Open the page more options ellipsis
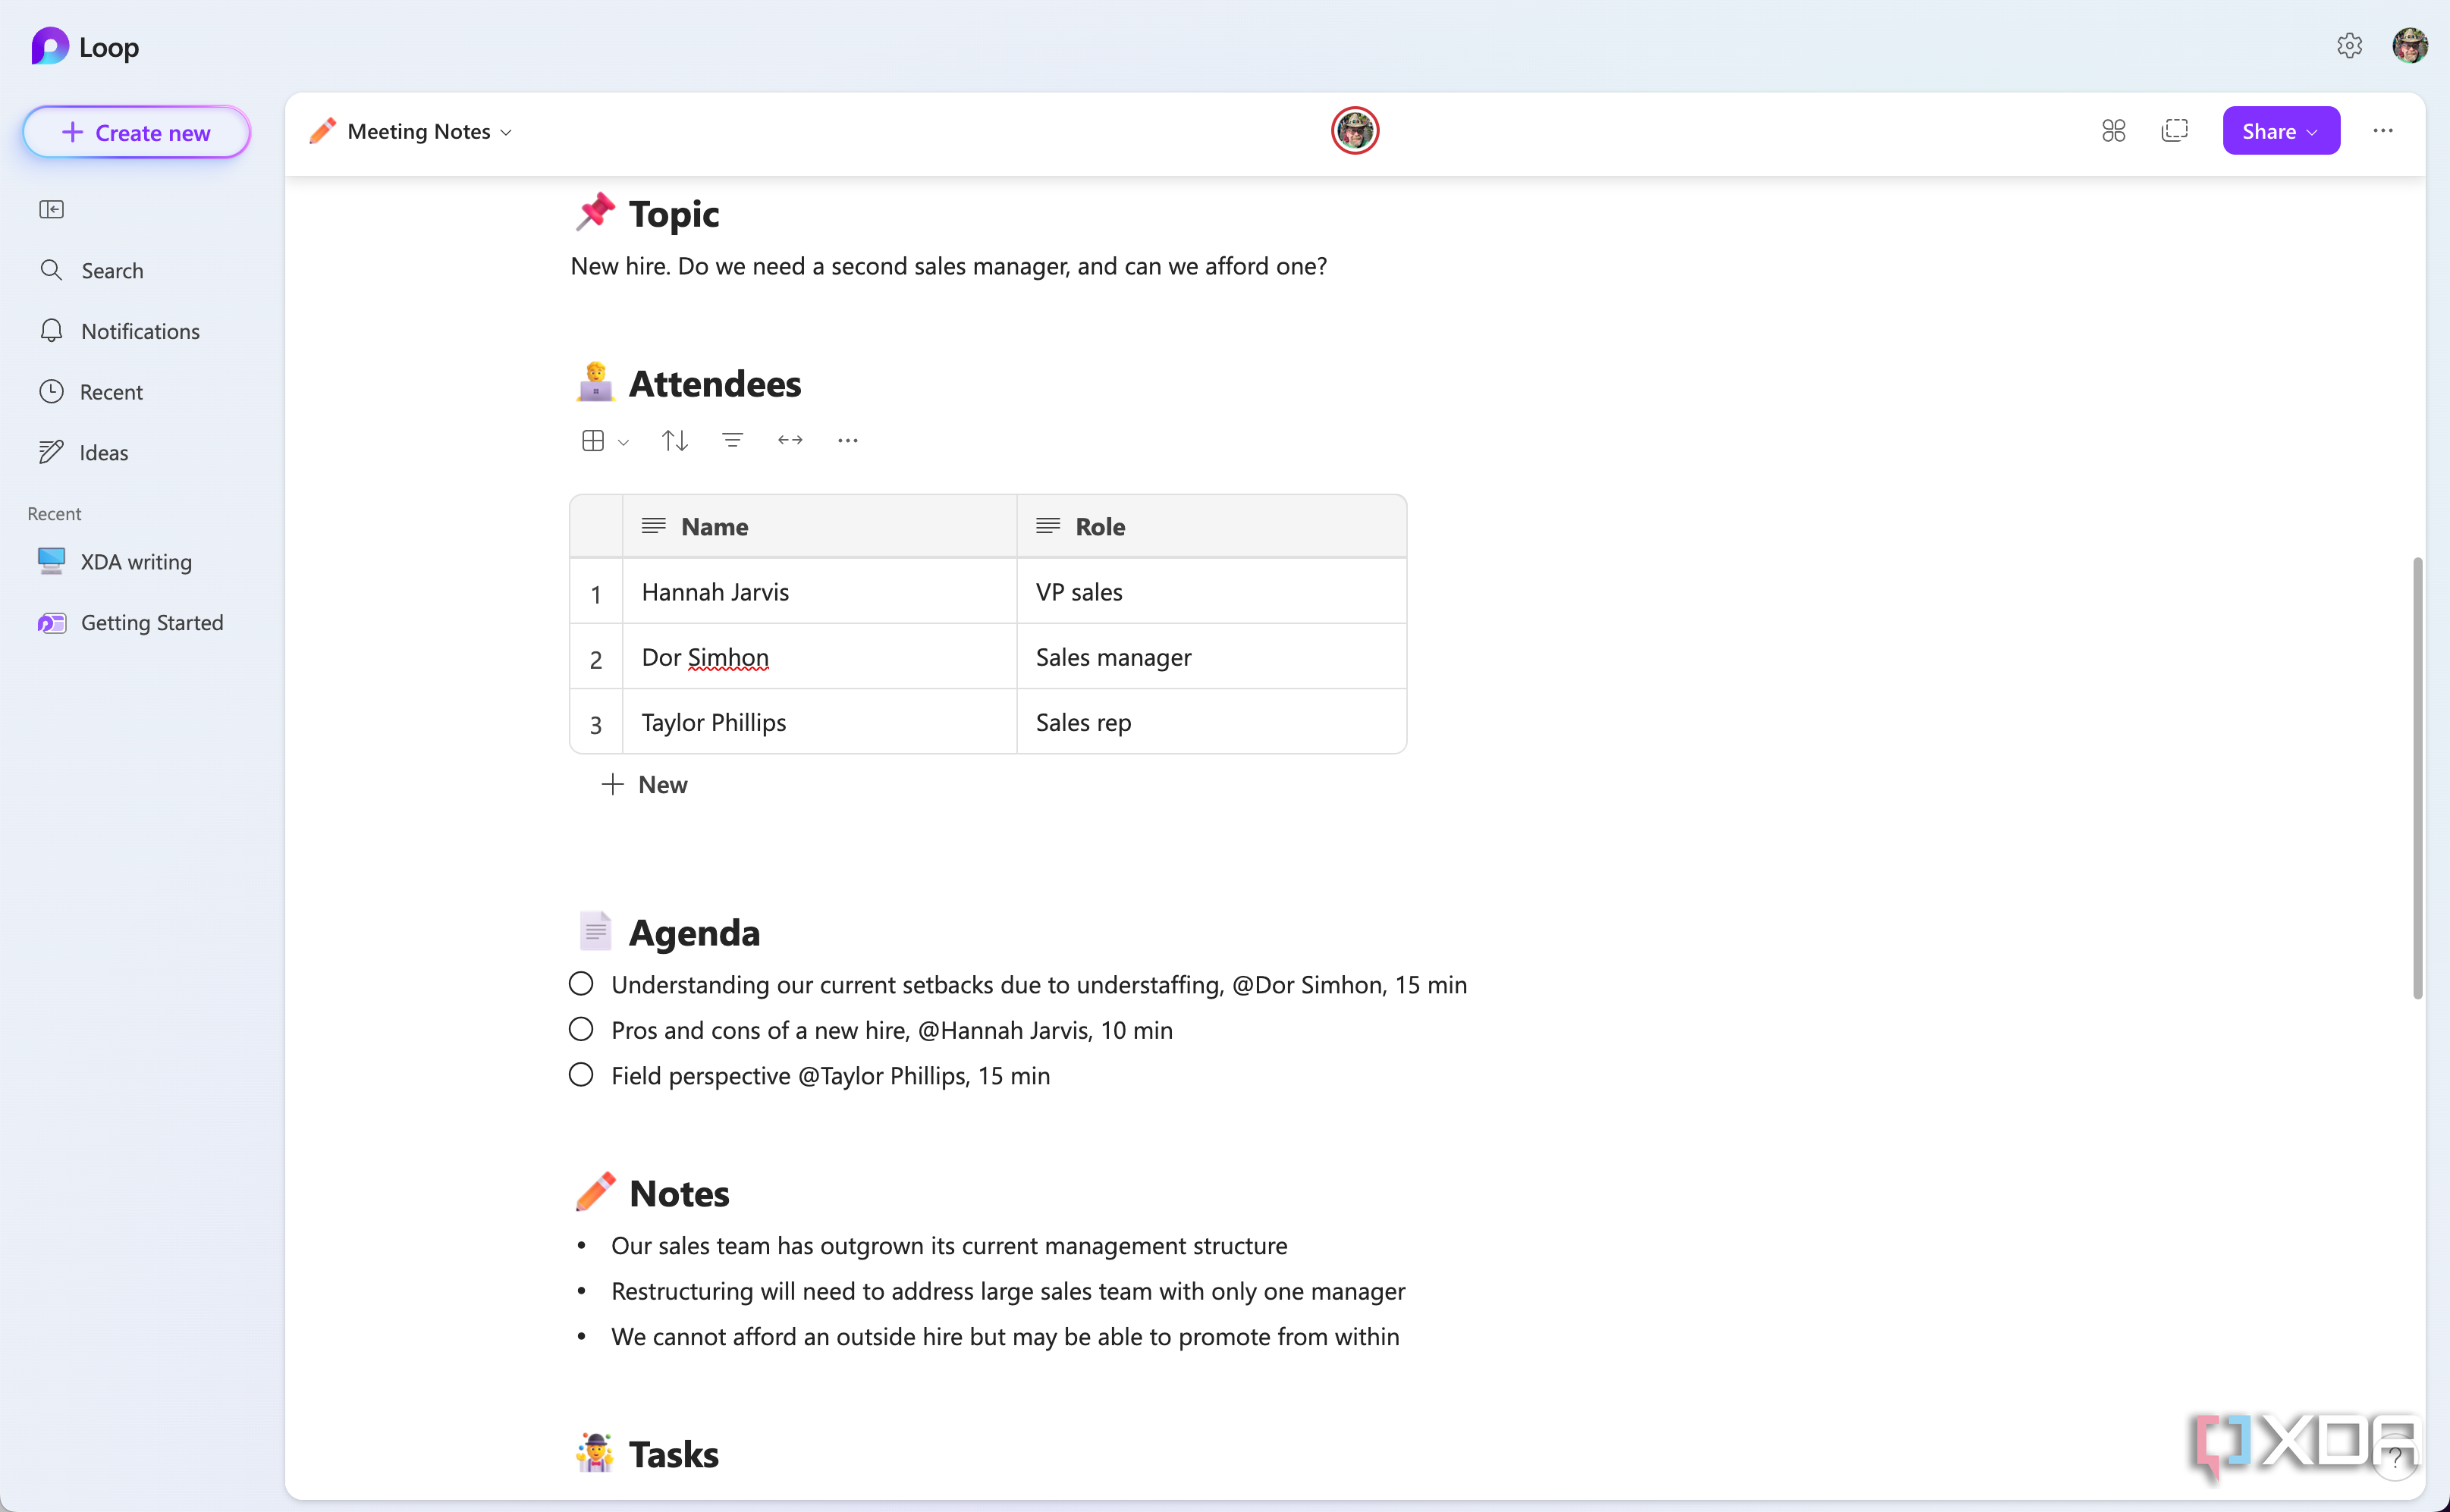Viewport: 2450px width, 1512px height. point(2383,131)
